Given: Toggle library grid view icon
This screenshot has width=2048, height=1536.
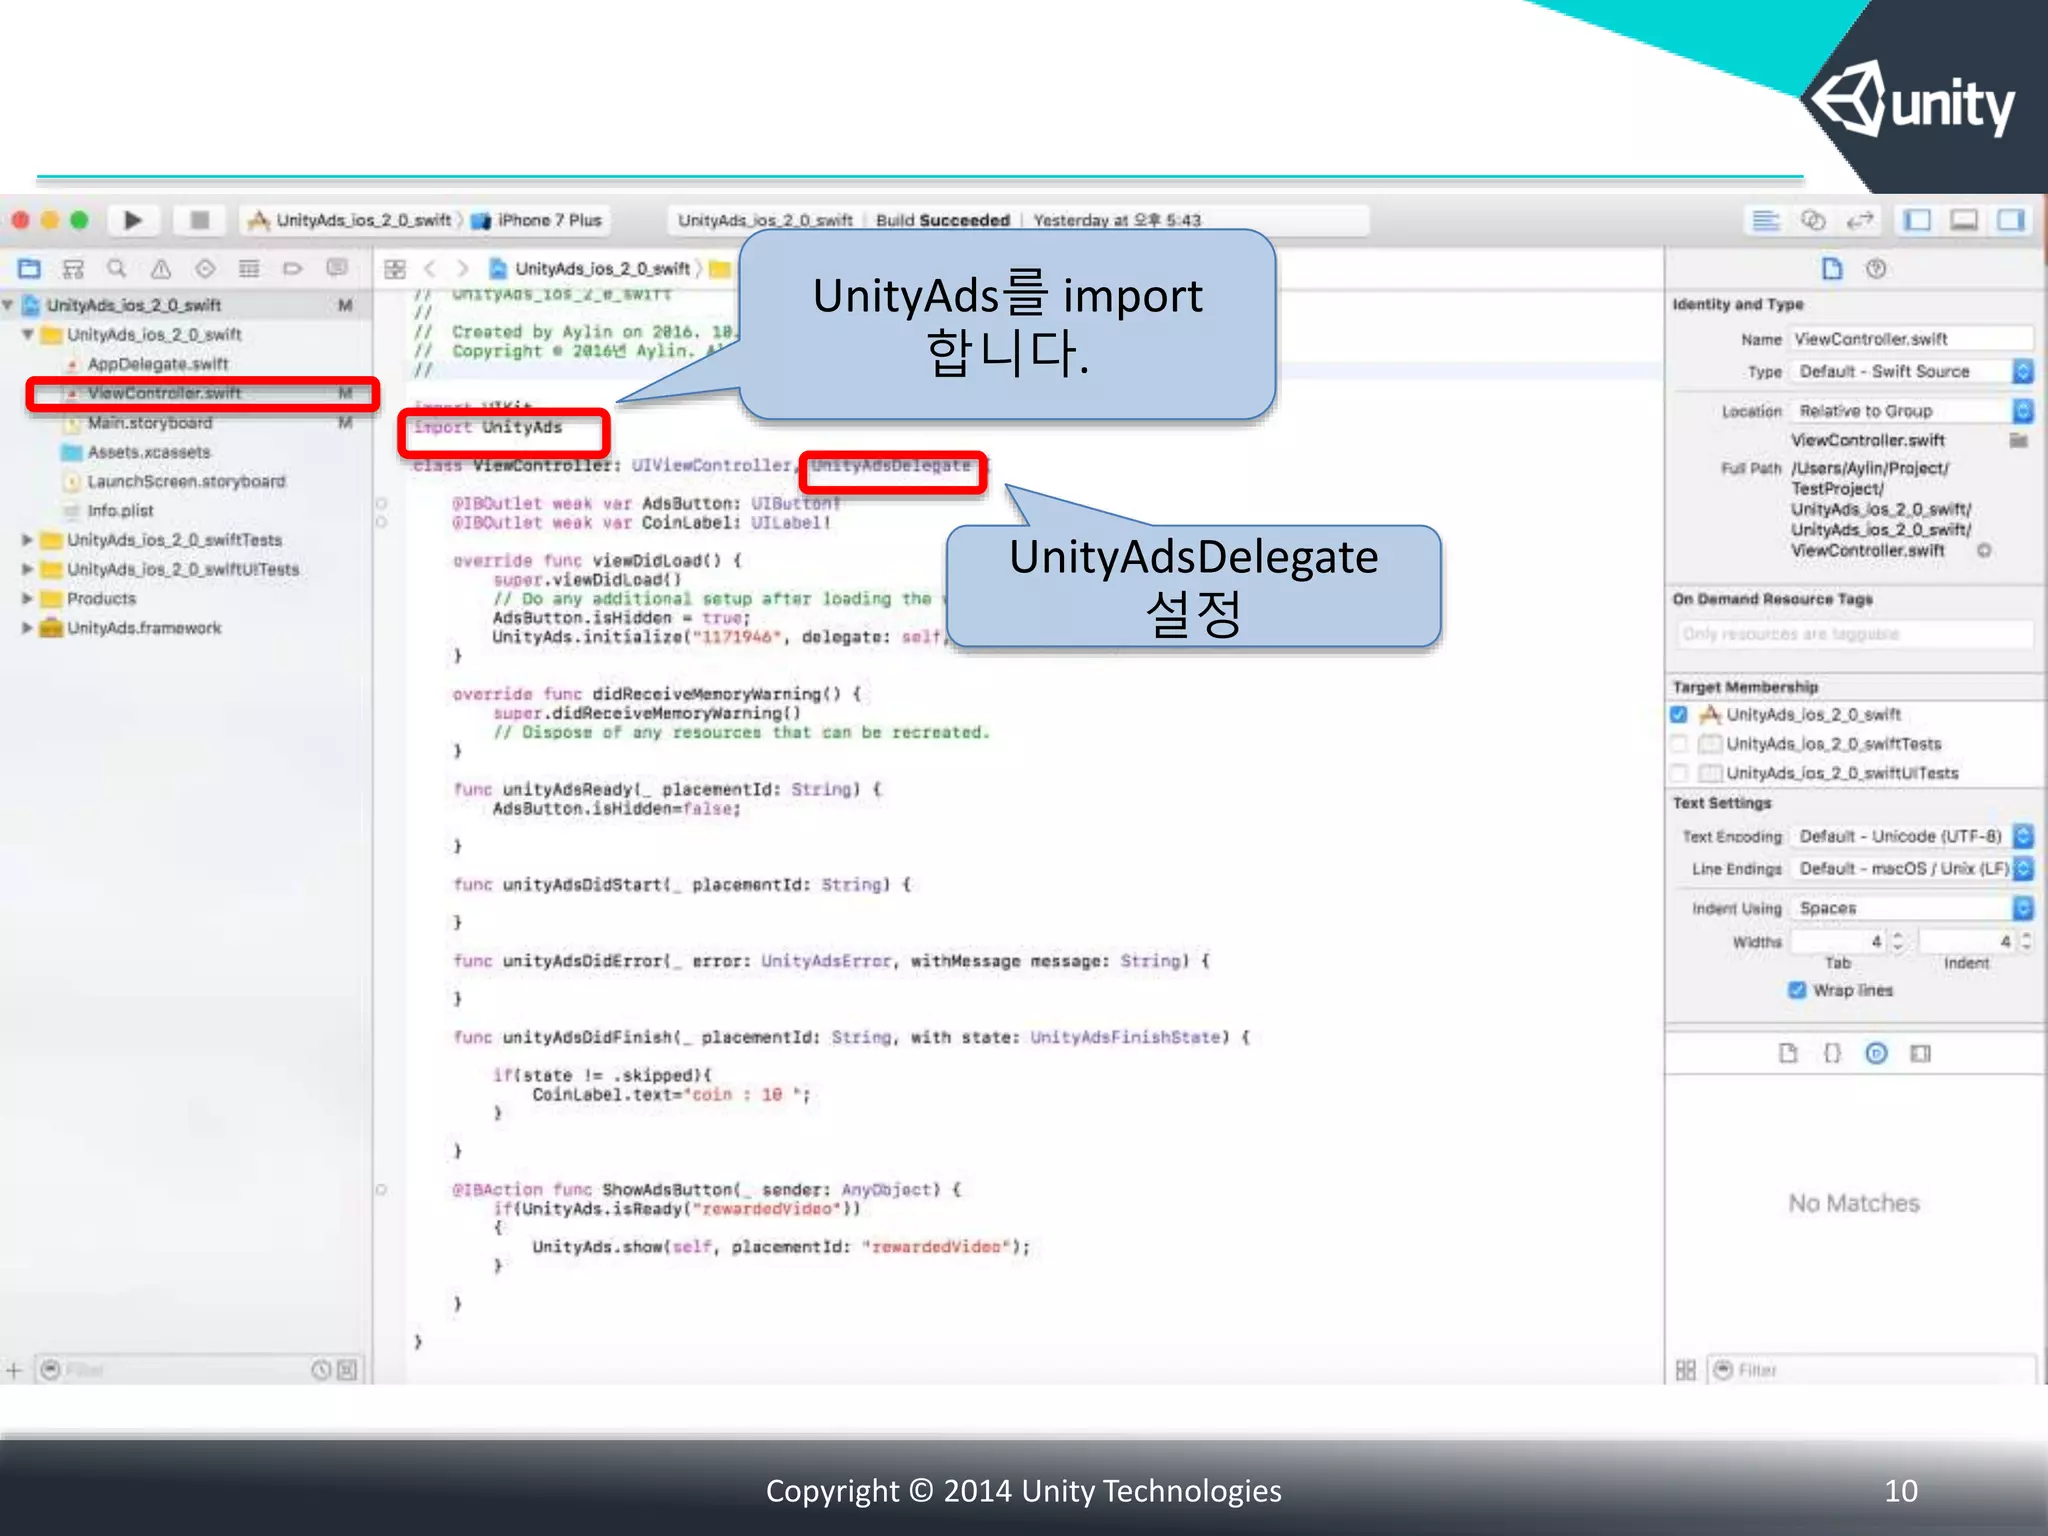Looking at the screenshot, I should pos(1685,1370).
